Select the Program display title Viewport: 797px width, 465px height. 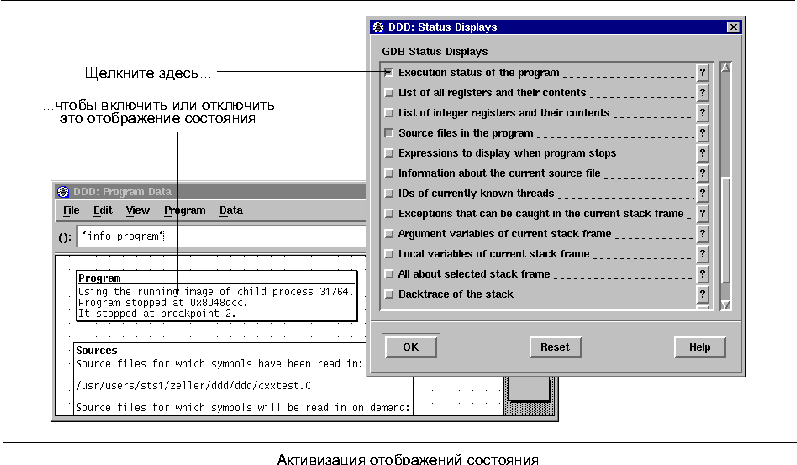pyautogui.click(x=99, y=278)
